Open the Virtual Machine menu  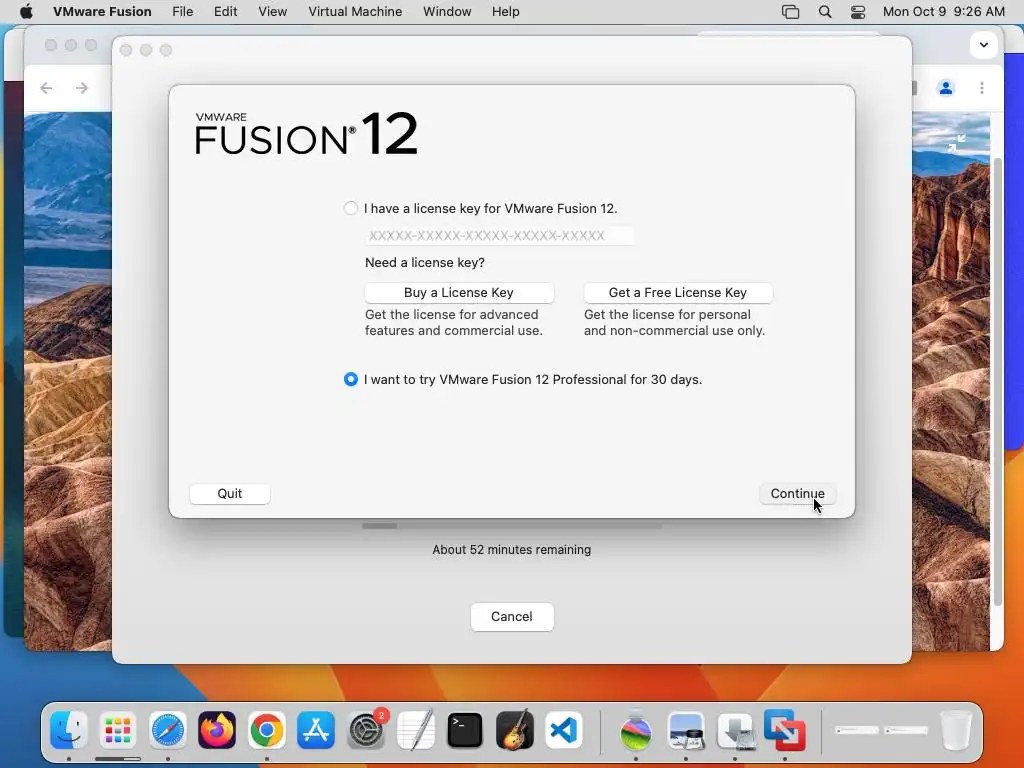pos(355,11)
